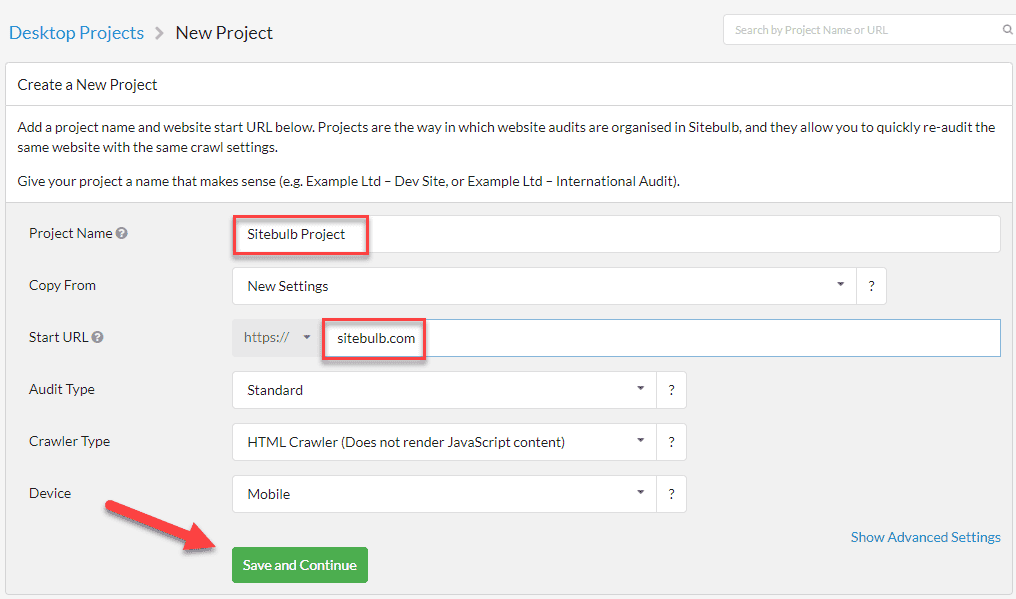Click the search magnifier icon
The image size is (1016, 599).
click(x=1008, y=29)
